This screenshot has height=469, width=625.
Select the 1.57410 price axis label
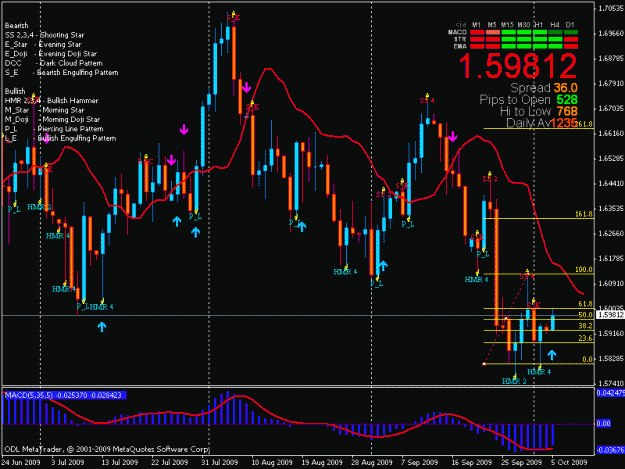pos(611,383)
